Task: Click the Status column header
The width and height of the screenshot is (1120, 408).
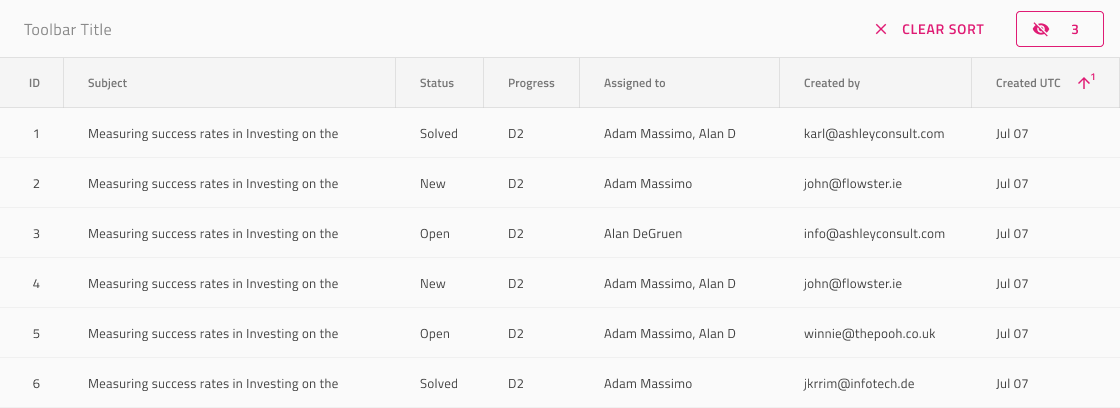Action: pyautogui.click(x=436, y=83)
